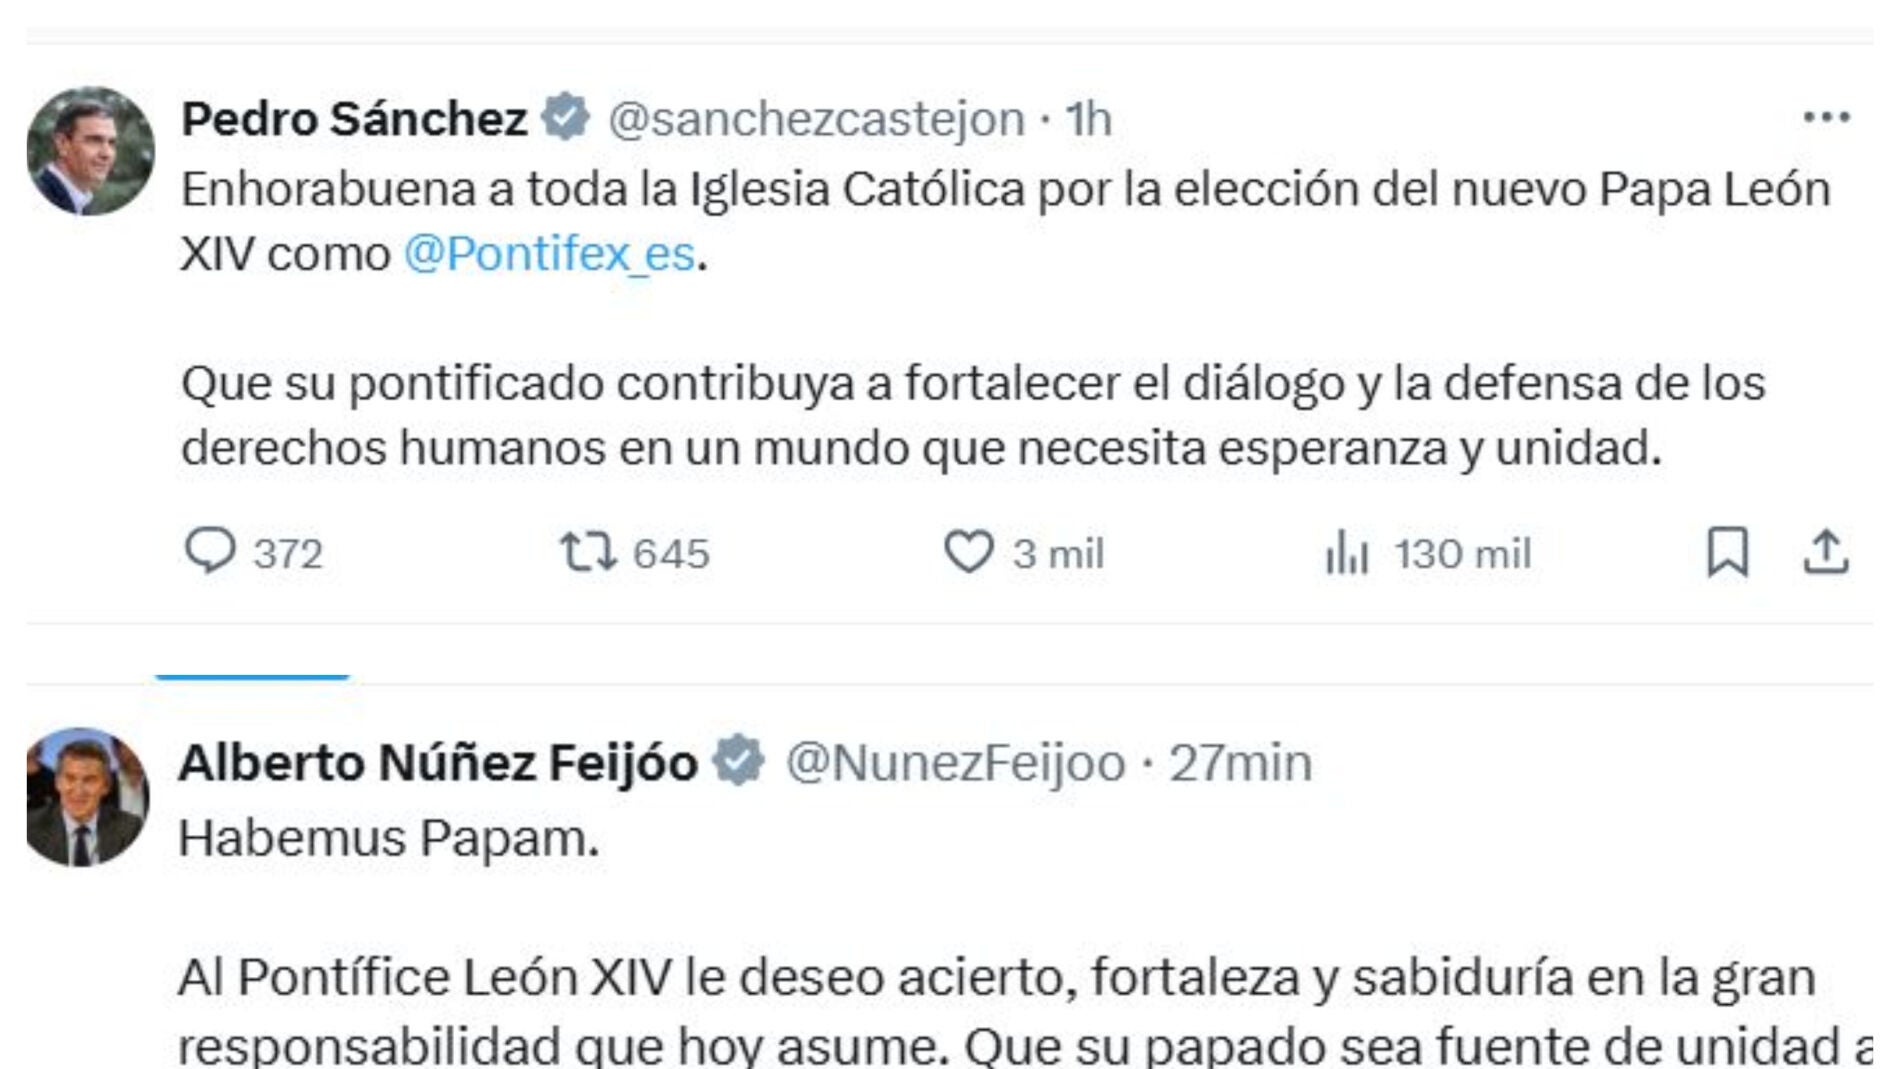The image size is (1900, 1069).
Task: Click Alberto Núñez Feijóo's profile picture
Action: (88, 797)
